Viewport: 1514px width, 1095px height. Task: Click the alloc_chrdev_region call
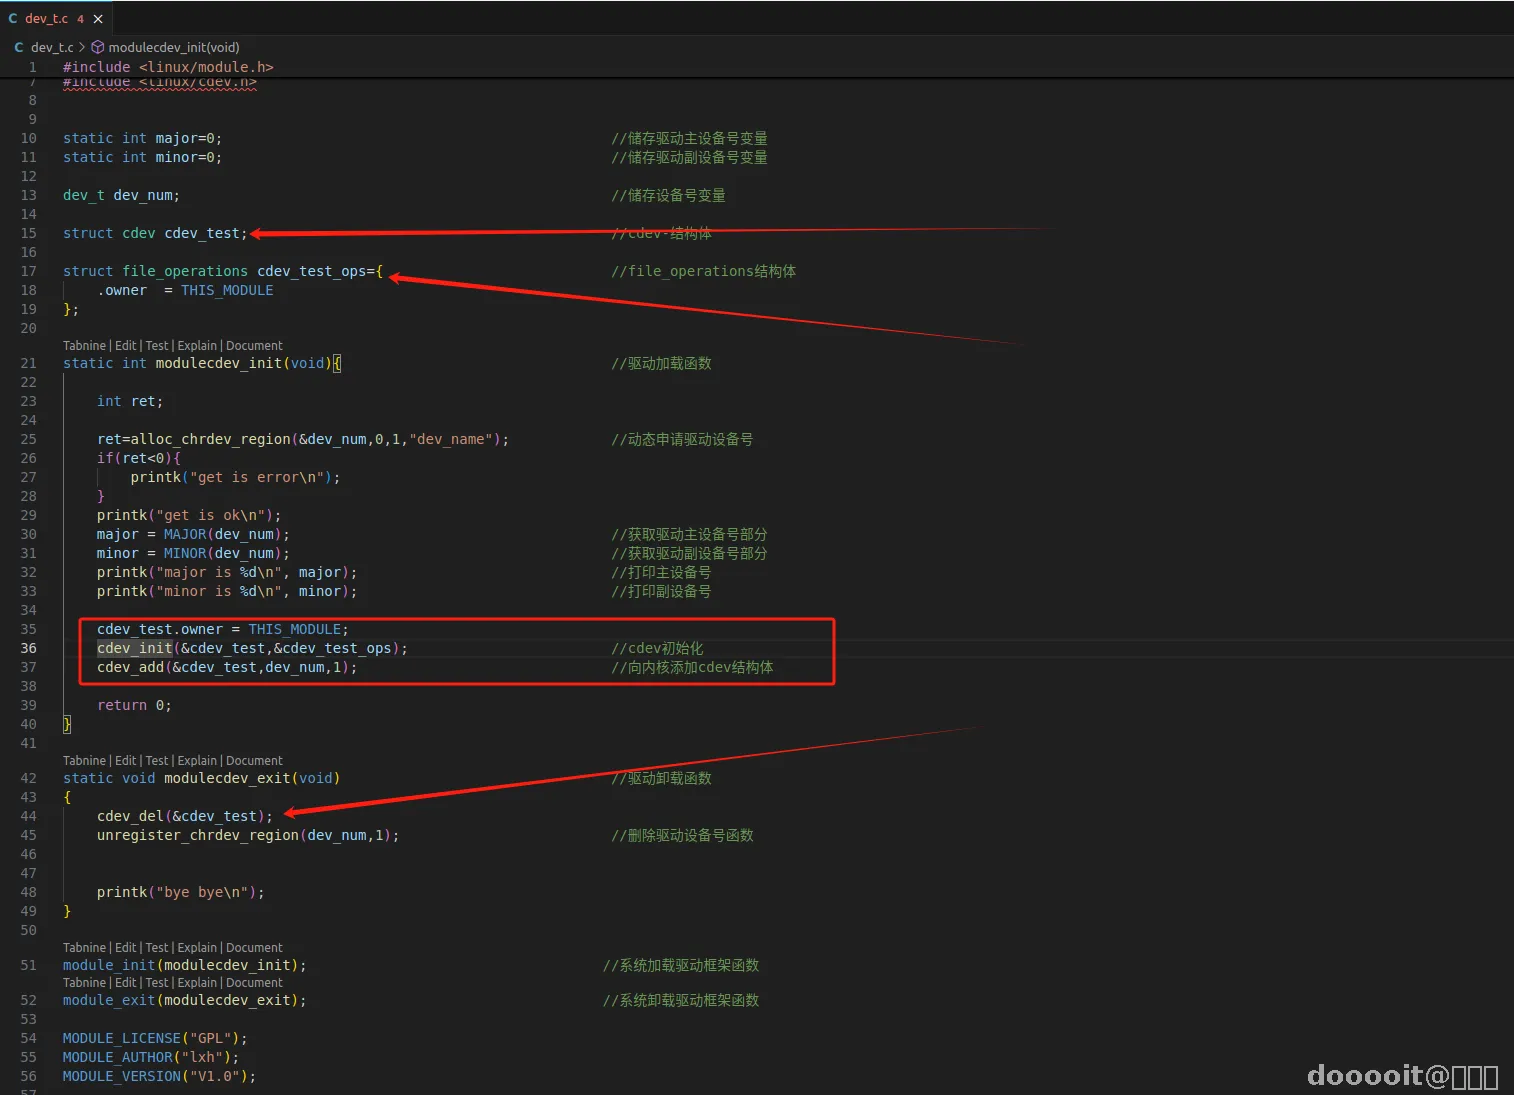303,439
